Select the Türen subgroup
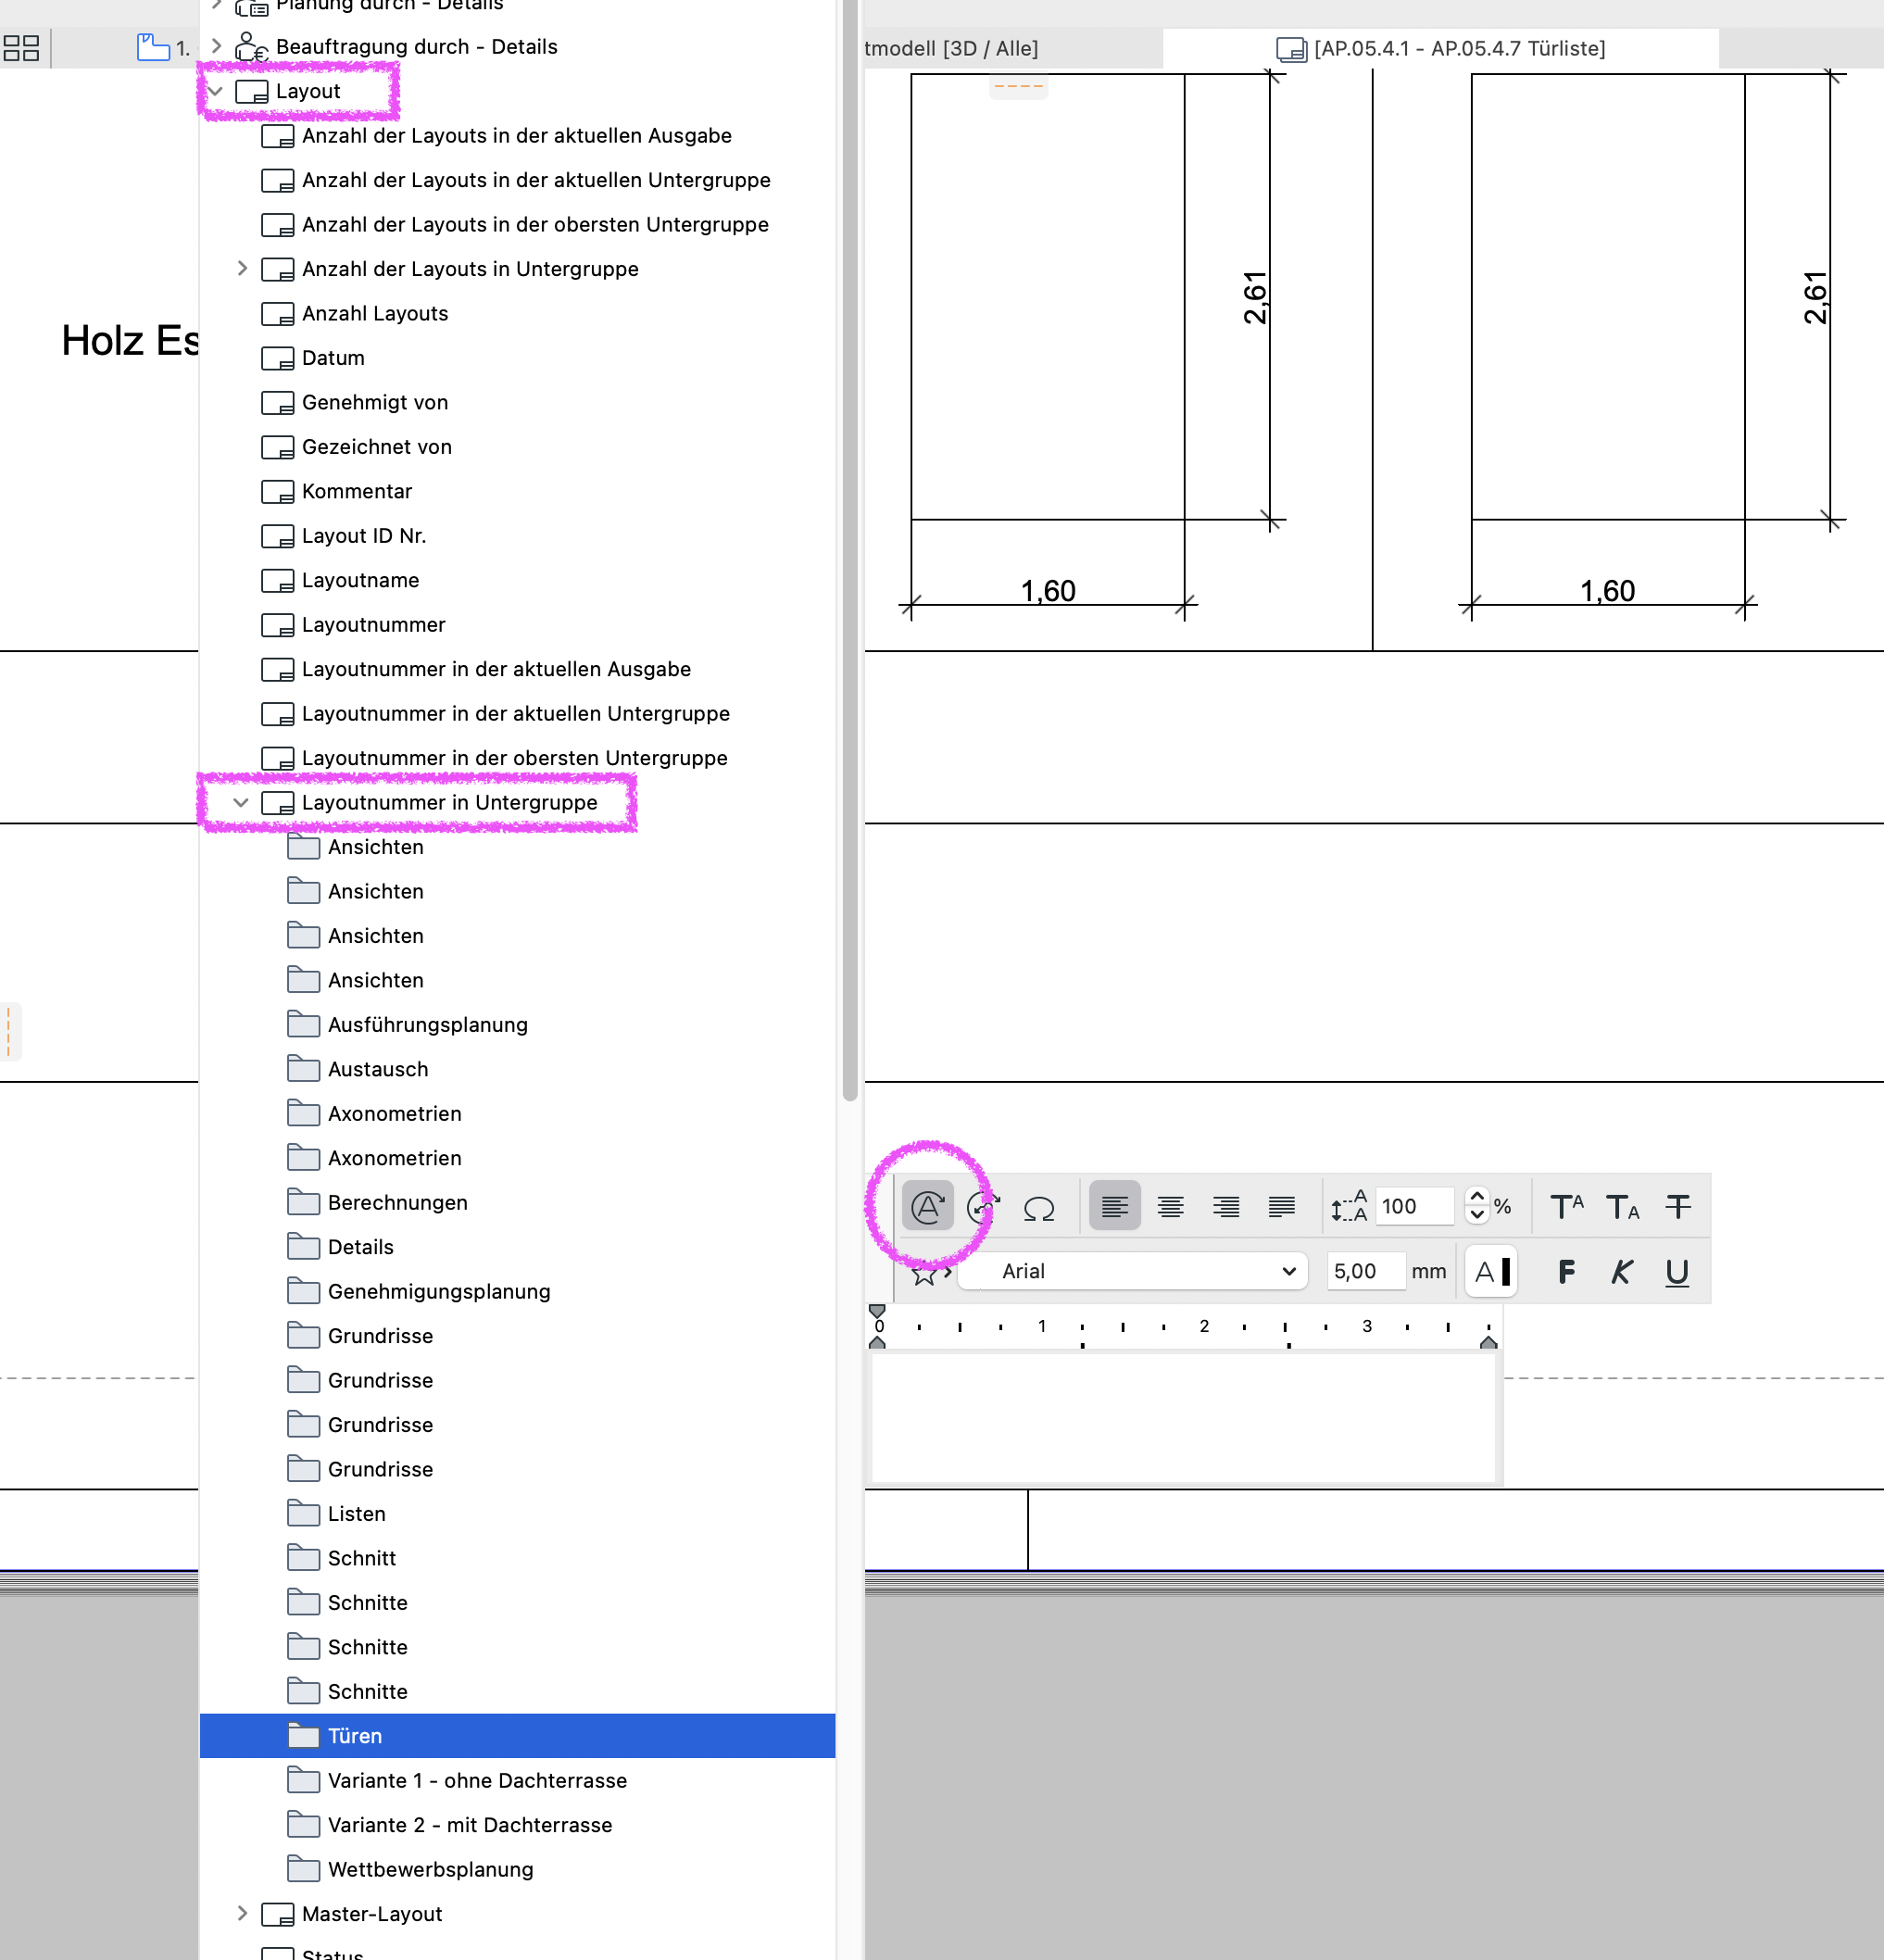Image resolution: width=1884 pixels, height=1960 pixels. [517, 1736]
